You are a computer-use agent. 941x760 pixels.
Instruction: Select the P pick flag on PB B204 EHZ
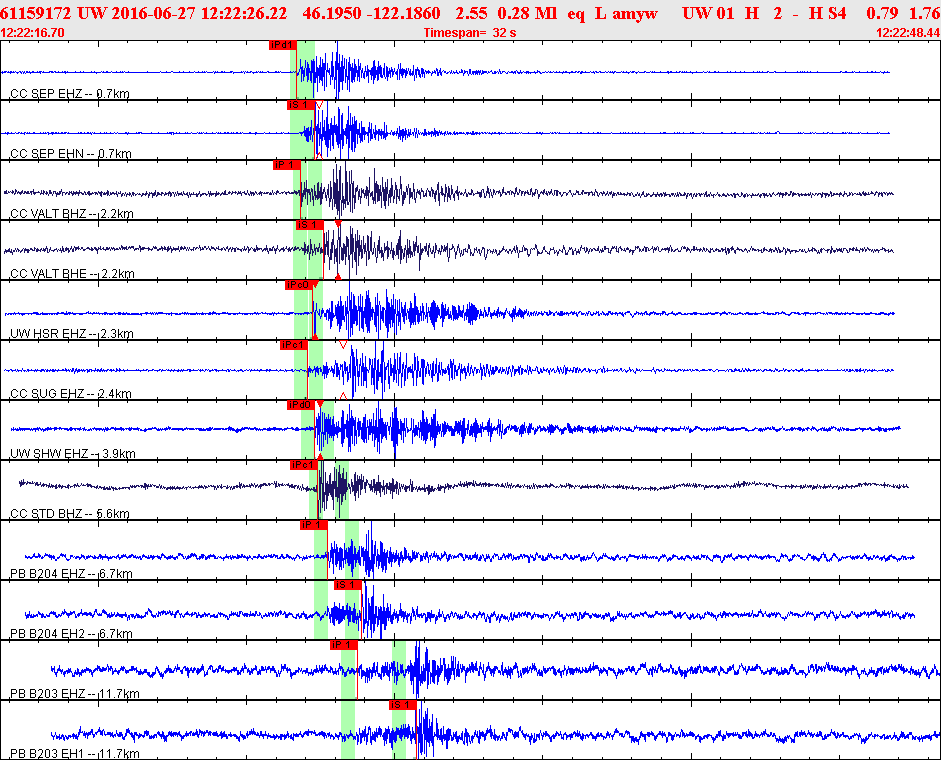pos(313,525)
